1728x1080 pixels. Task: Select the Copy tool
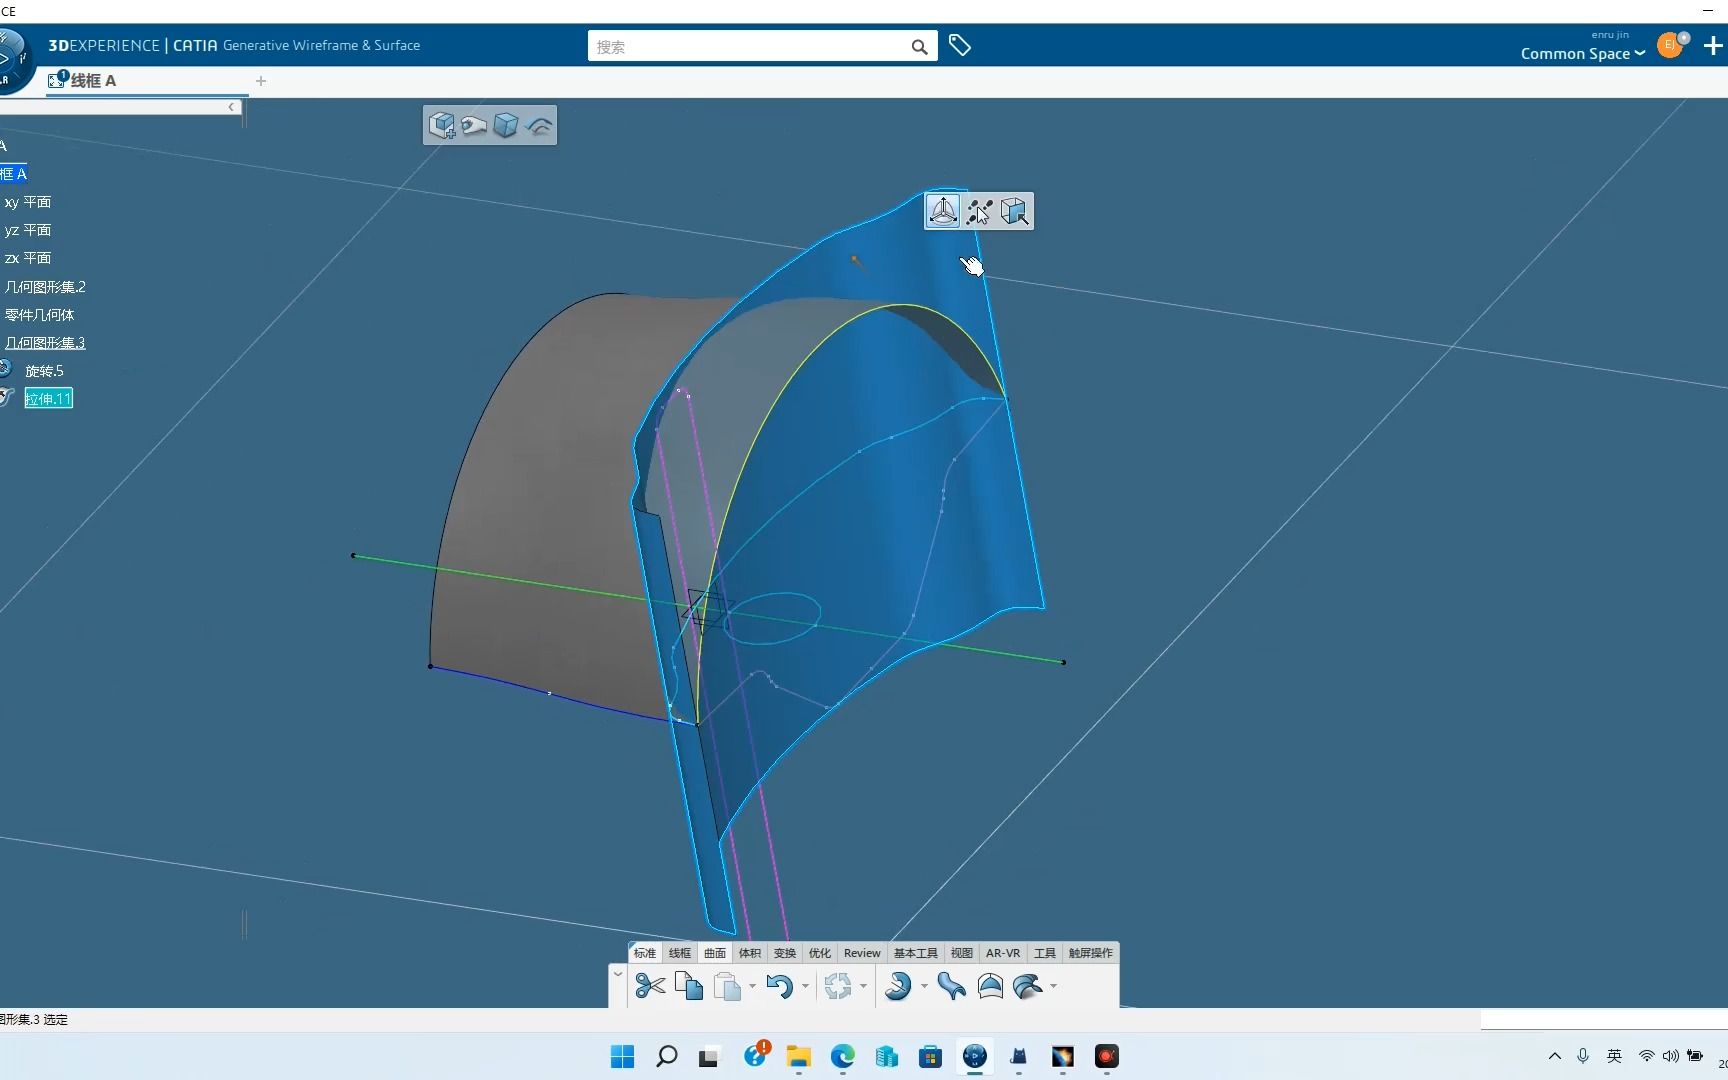click(x=688, y=987)
